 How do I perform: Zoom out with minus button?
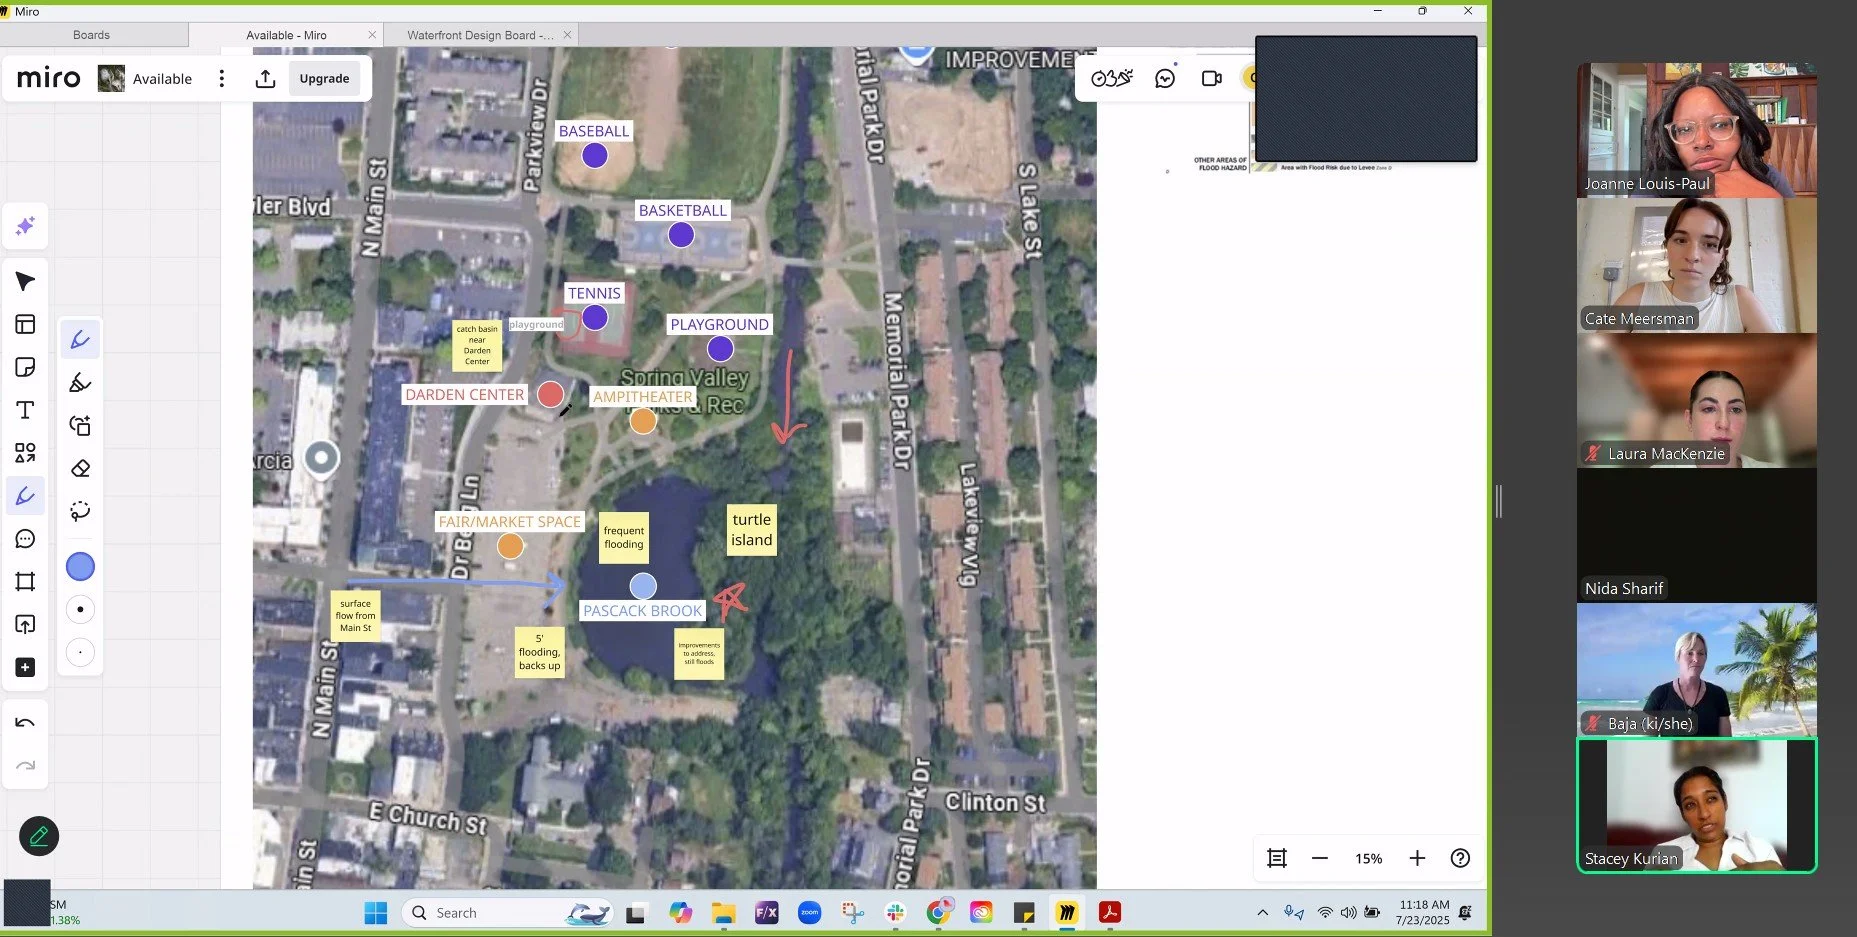pos(1320,858)
